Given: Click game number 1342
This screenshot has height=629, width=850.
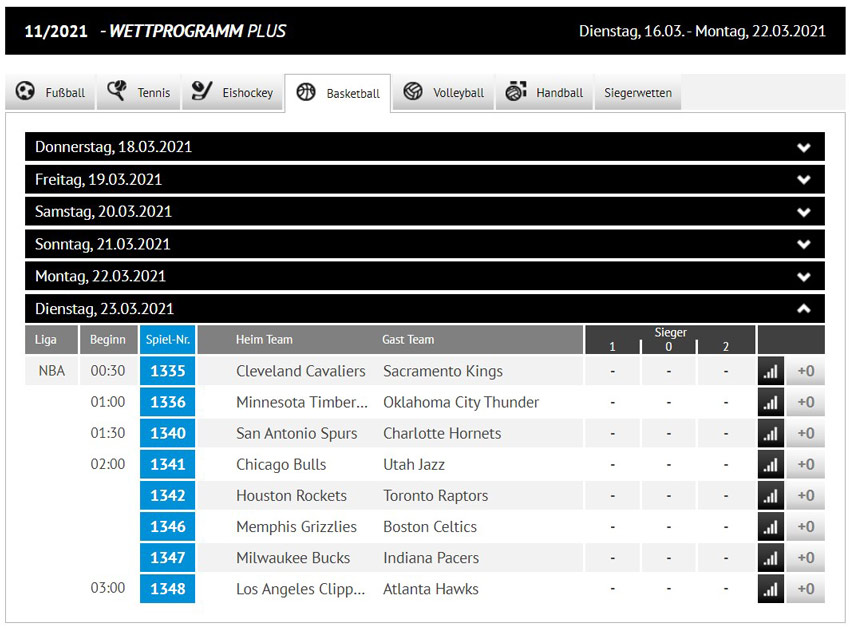Looking at the screenshot, I should (x=168, y=495).
